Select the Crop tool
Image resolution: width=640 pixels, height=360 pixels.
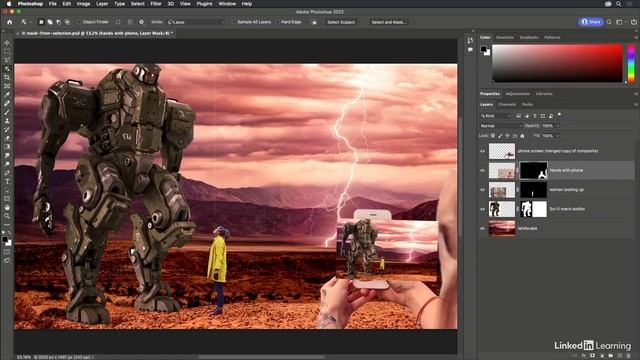point(7,77)
